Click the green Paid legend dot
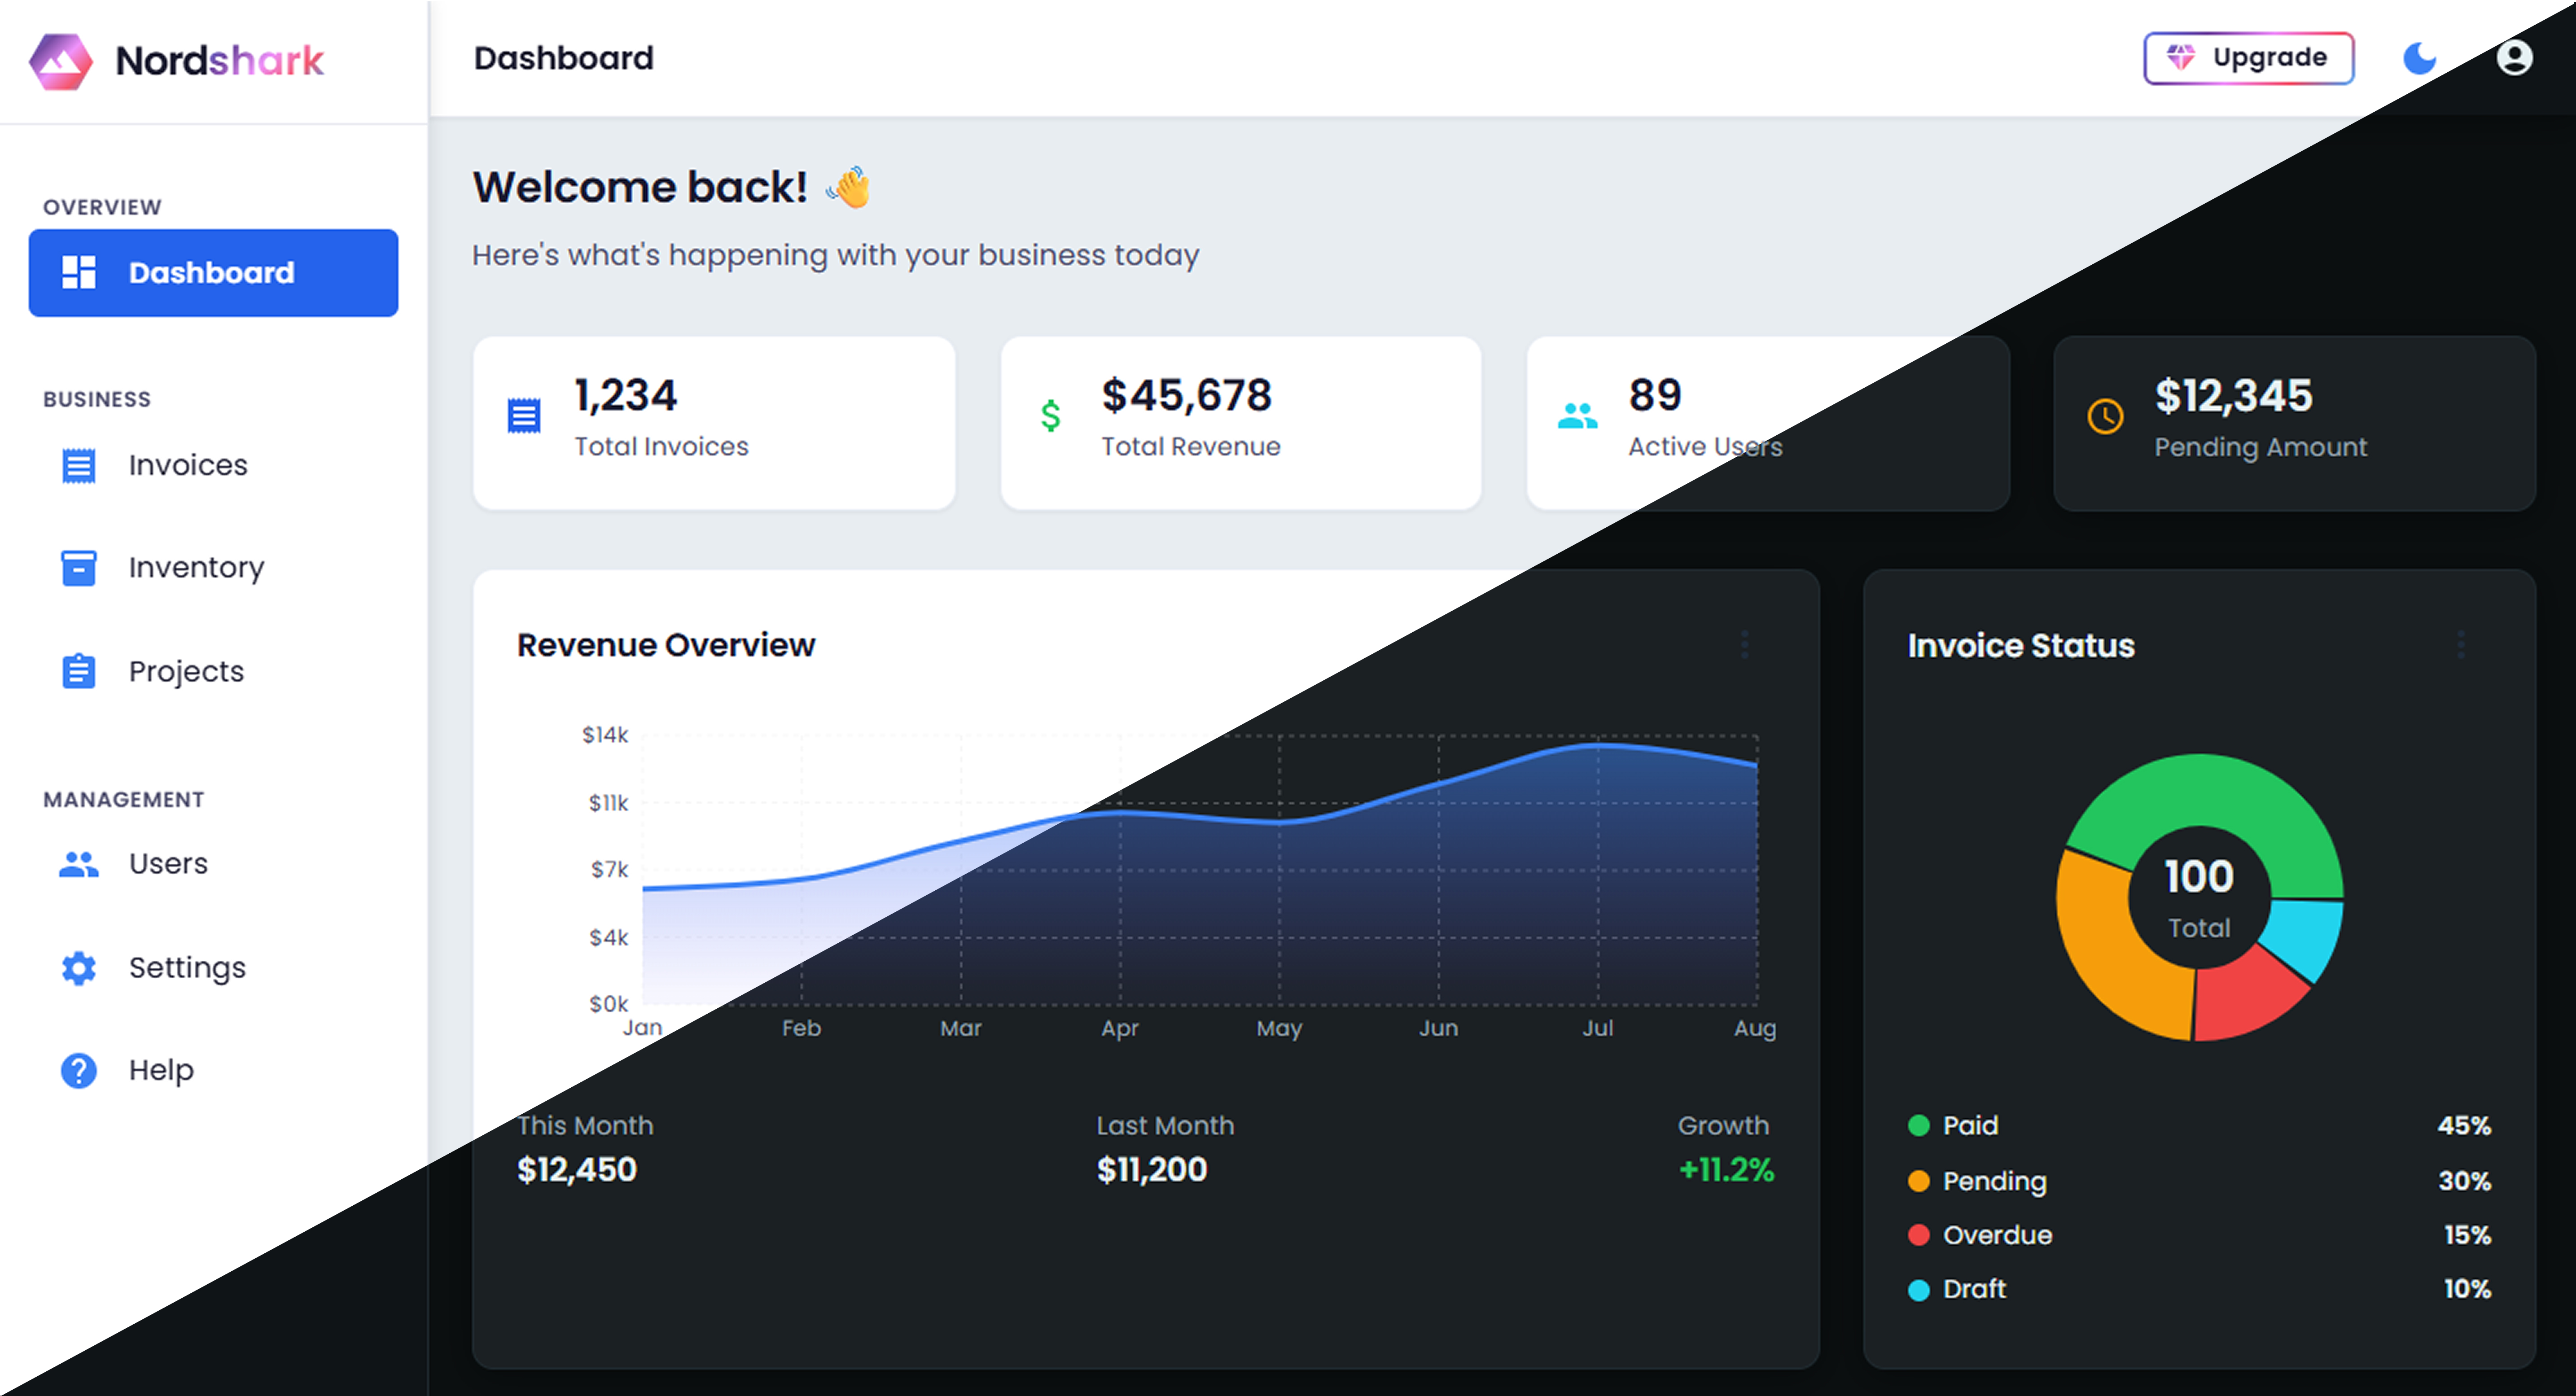The width and height of the screenshot is (2576, 1396). tap(1918, 1126)
